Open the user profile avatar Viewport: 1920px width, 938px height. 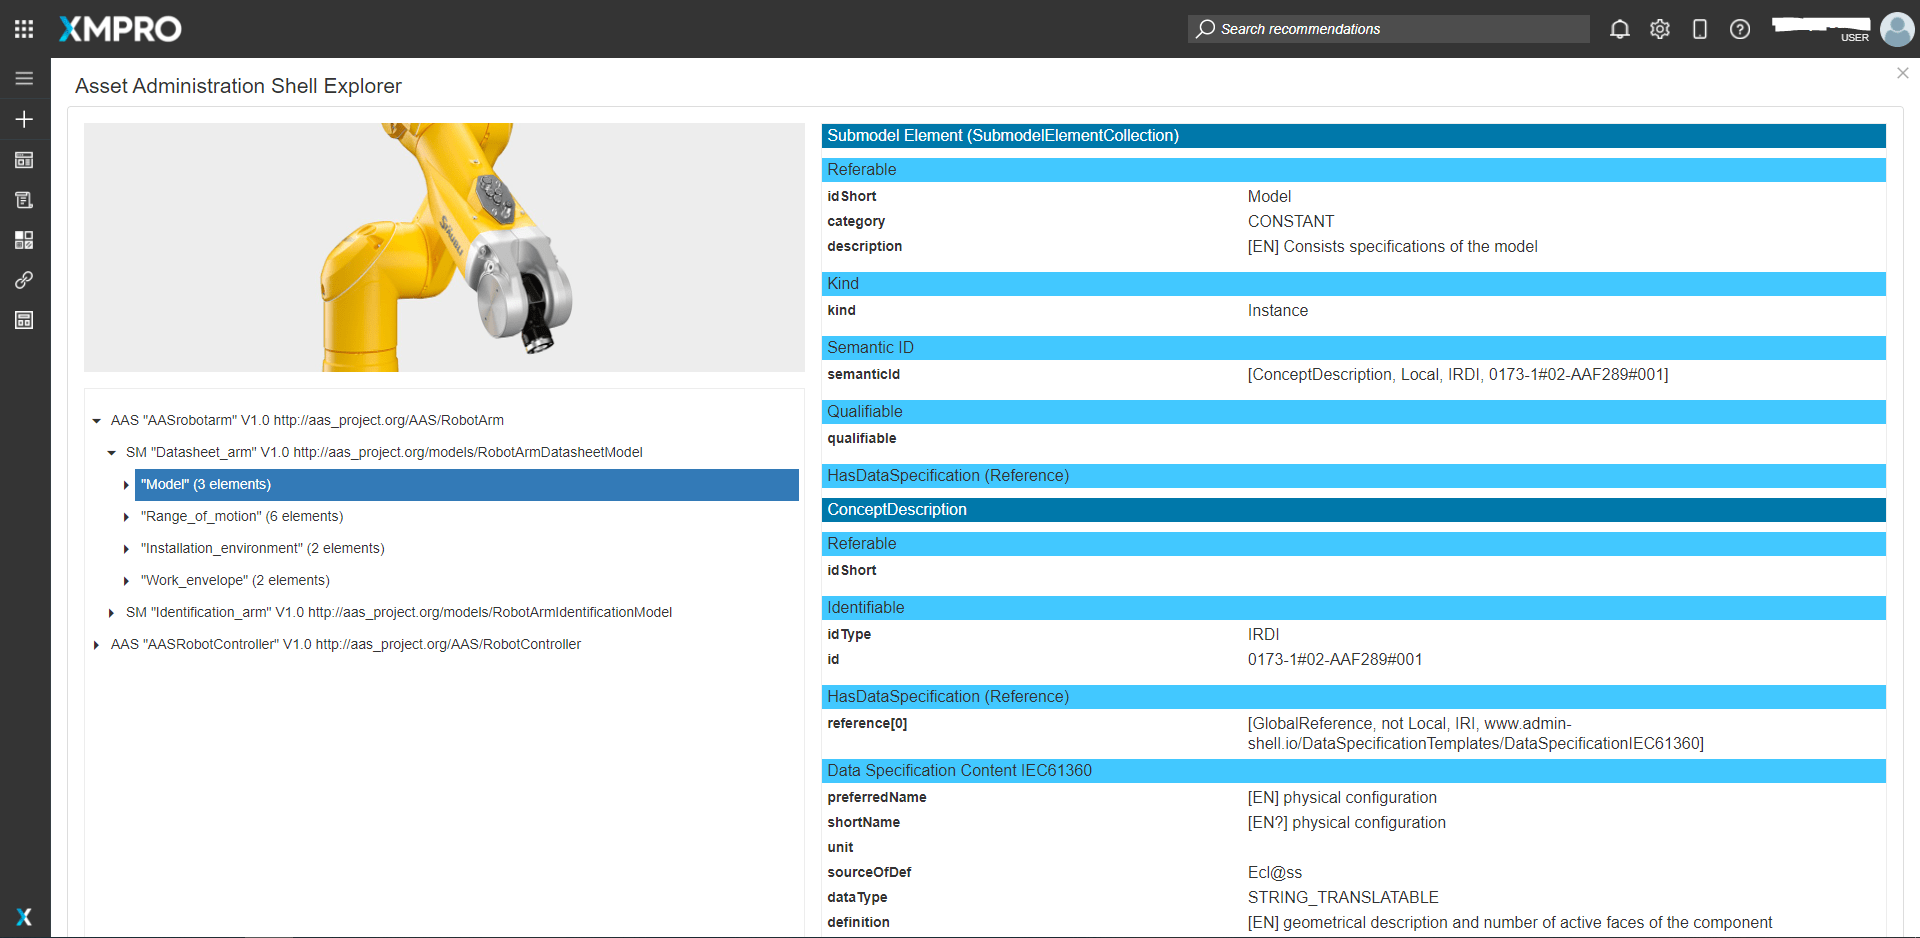1897,29
